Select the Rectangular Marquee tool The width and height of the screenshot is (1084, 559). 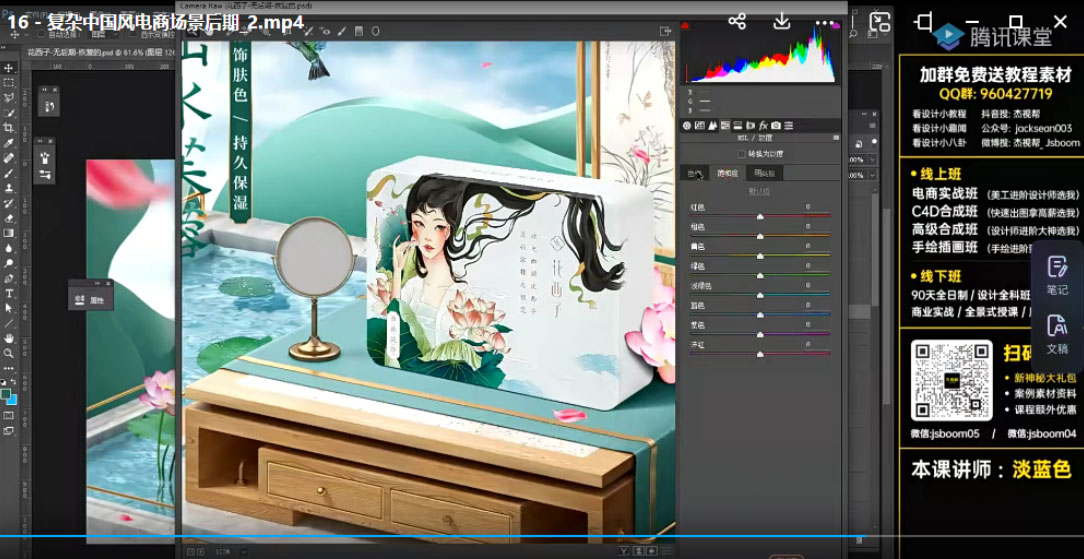tap(9, 83)
